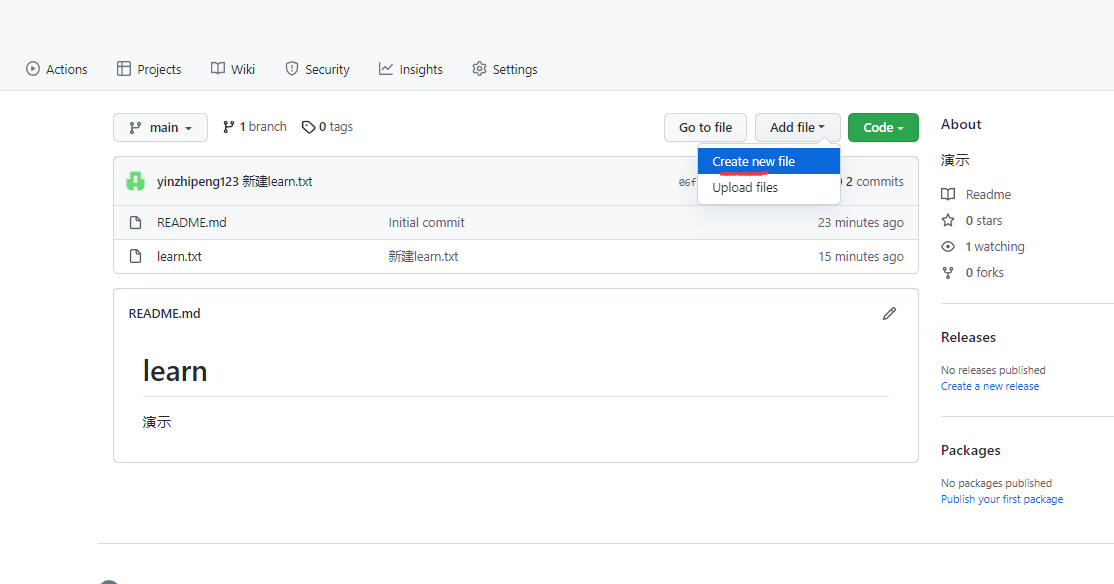Click Create a new release link

click(990, 386)
